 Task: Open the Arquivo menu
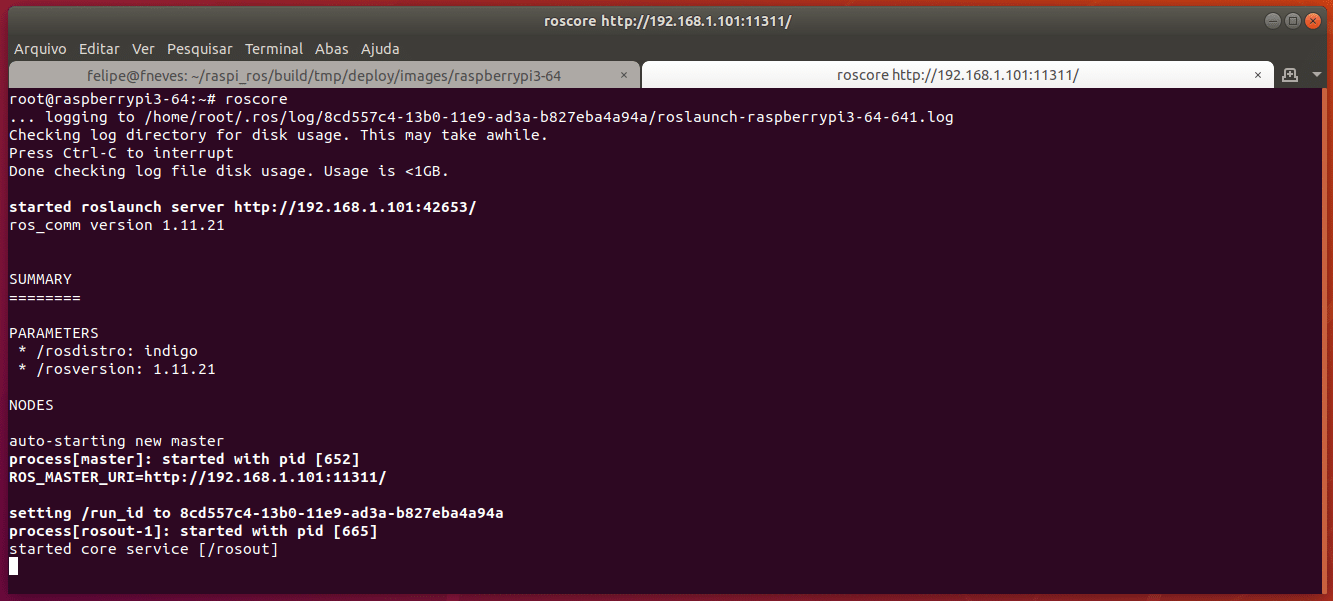pos(40,48)
